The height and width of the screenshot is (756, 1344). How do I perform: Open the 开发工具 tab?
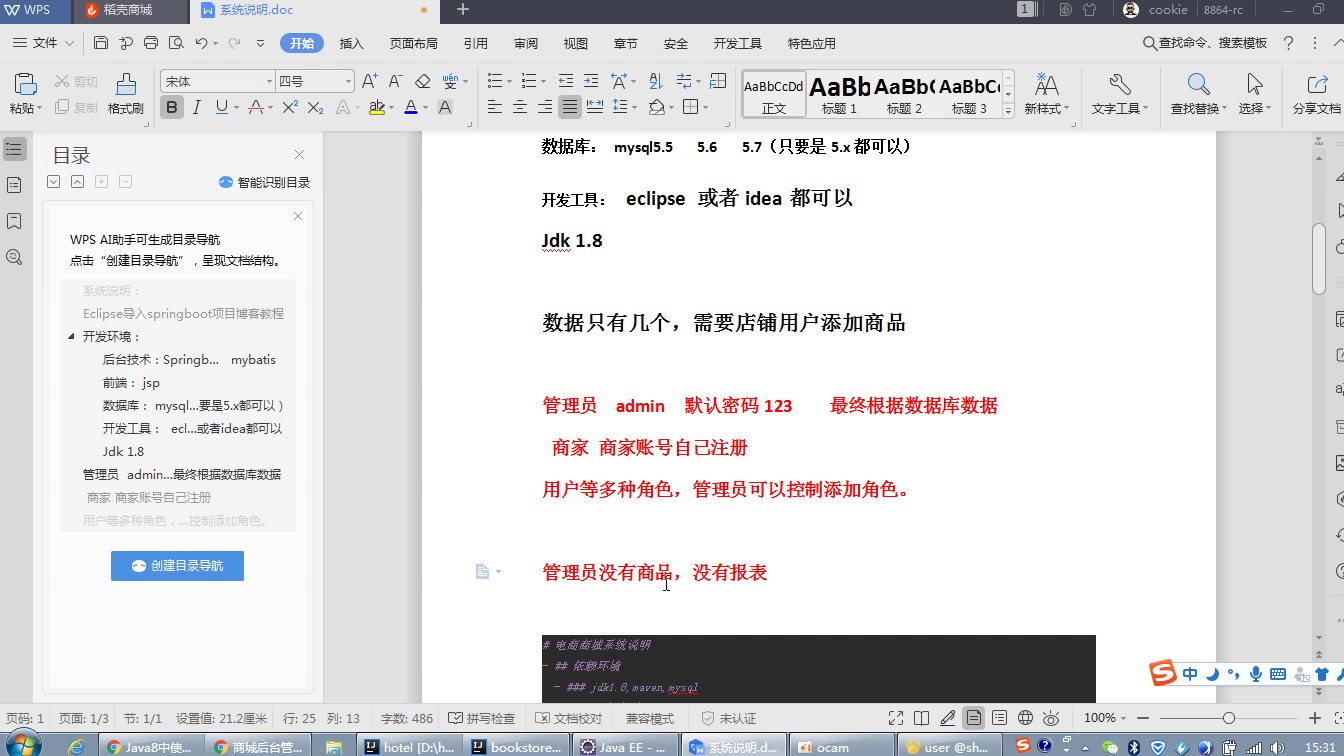point(738,43)
